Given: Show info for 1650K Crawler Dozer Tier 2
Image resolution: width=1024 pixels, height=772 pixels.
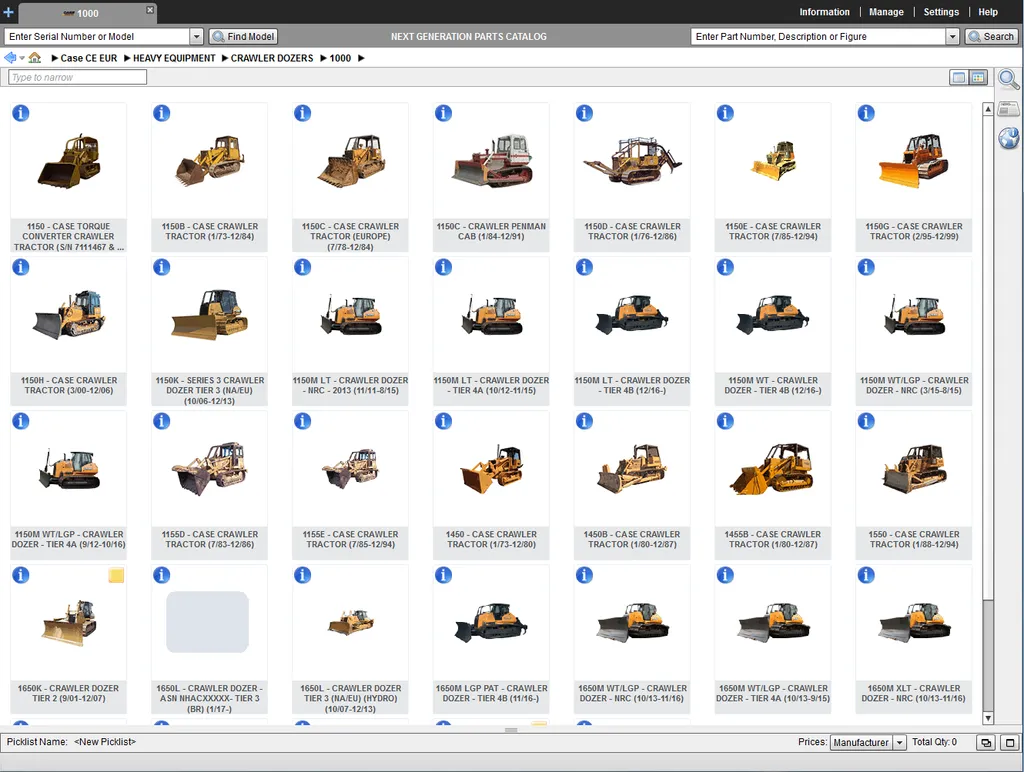Looking at the screenshot, I should tap(21, 575).
